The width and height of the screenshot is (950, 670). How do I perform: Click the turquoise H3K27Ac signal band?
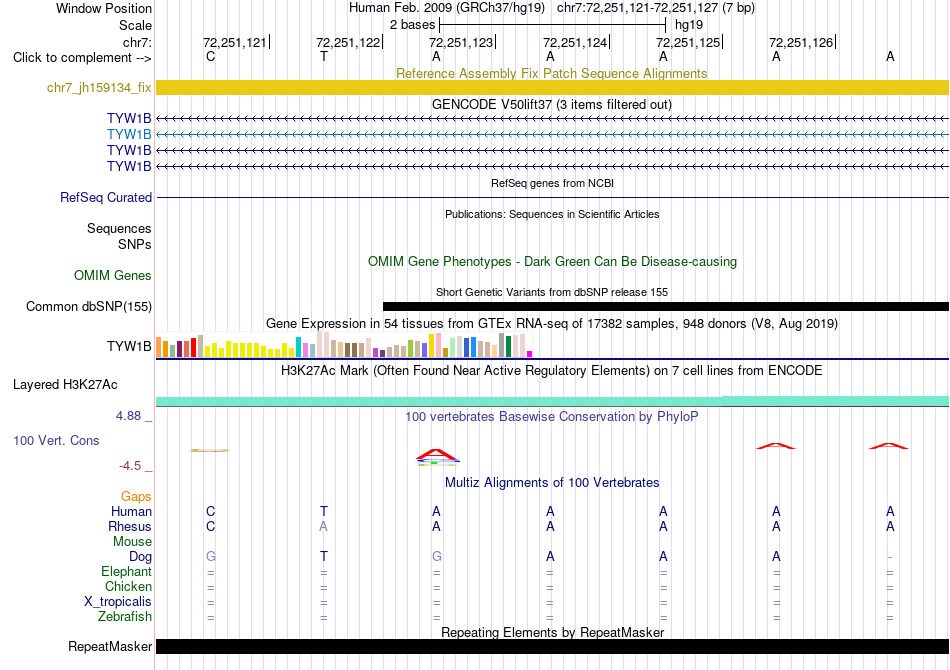tap(552, 401)
